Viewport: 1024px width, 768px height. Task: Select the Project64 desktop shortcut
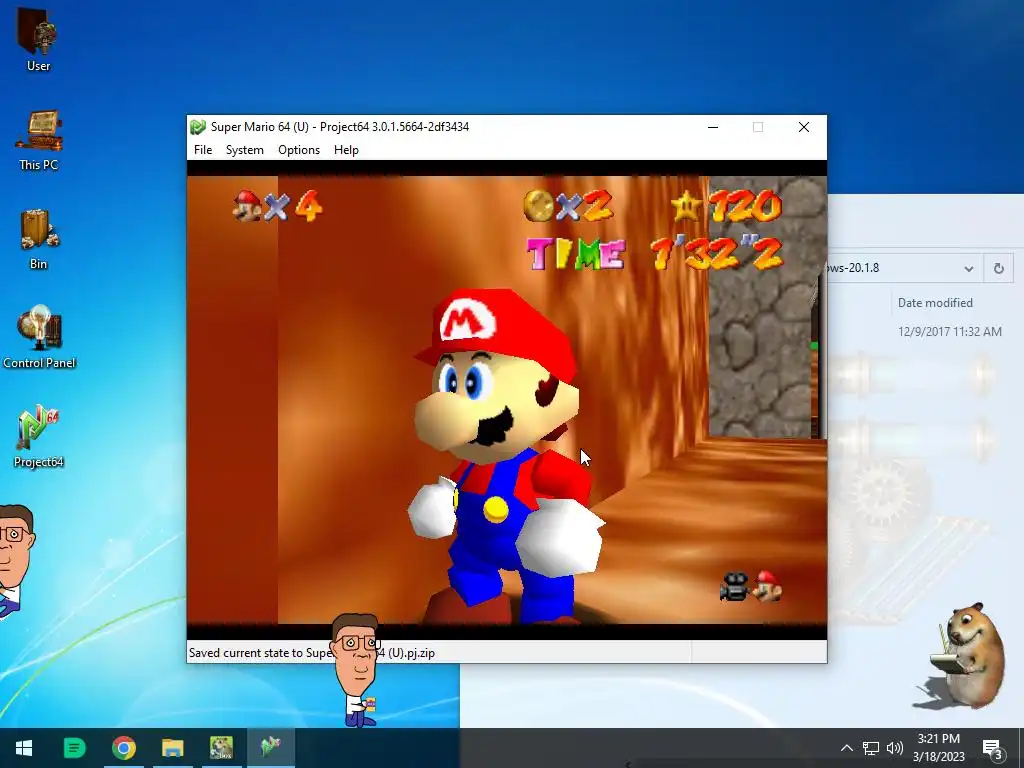click(39, 436)
